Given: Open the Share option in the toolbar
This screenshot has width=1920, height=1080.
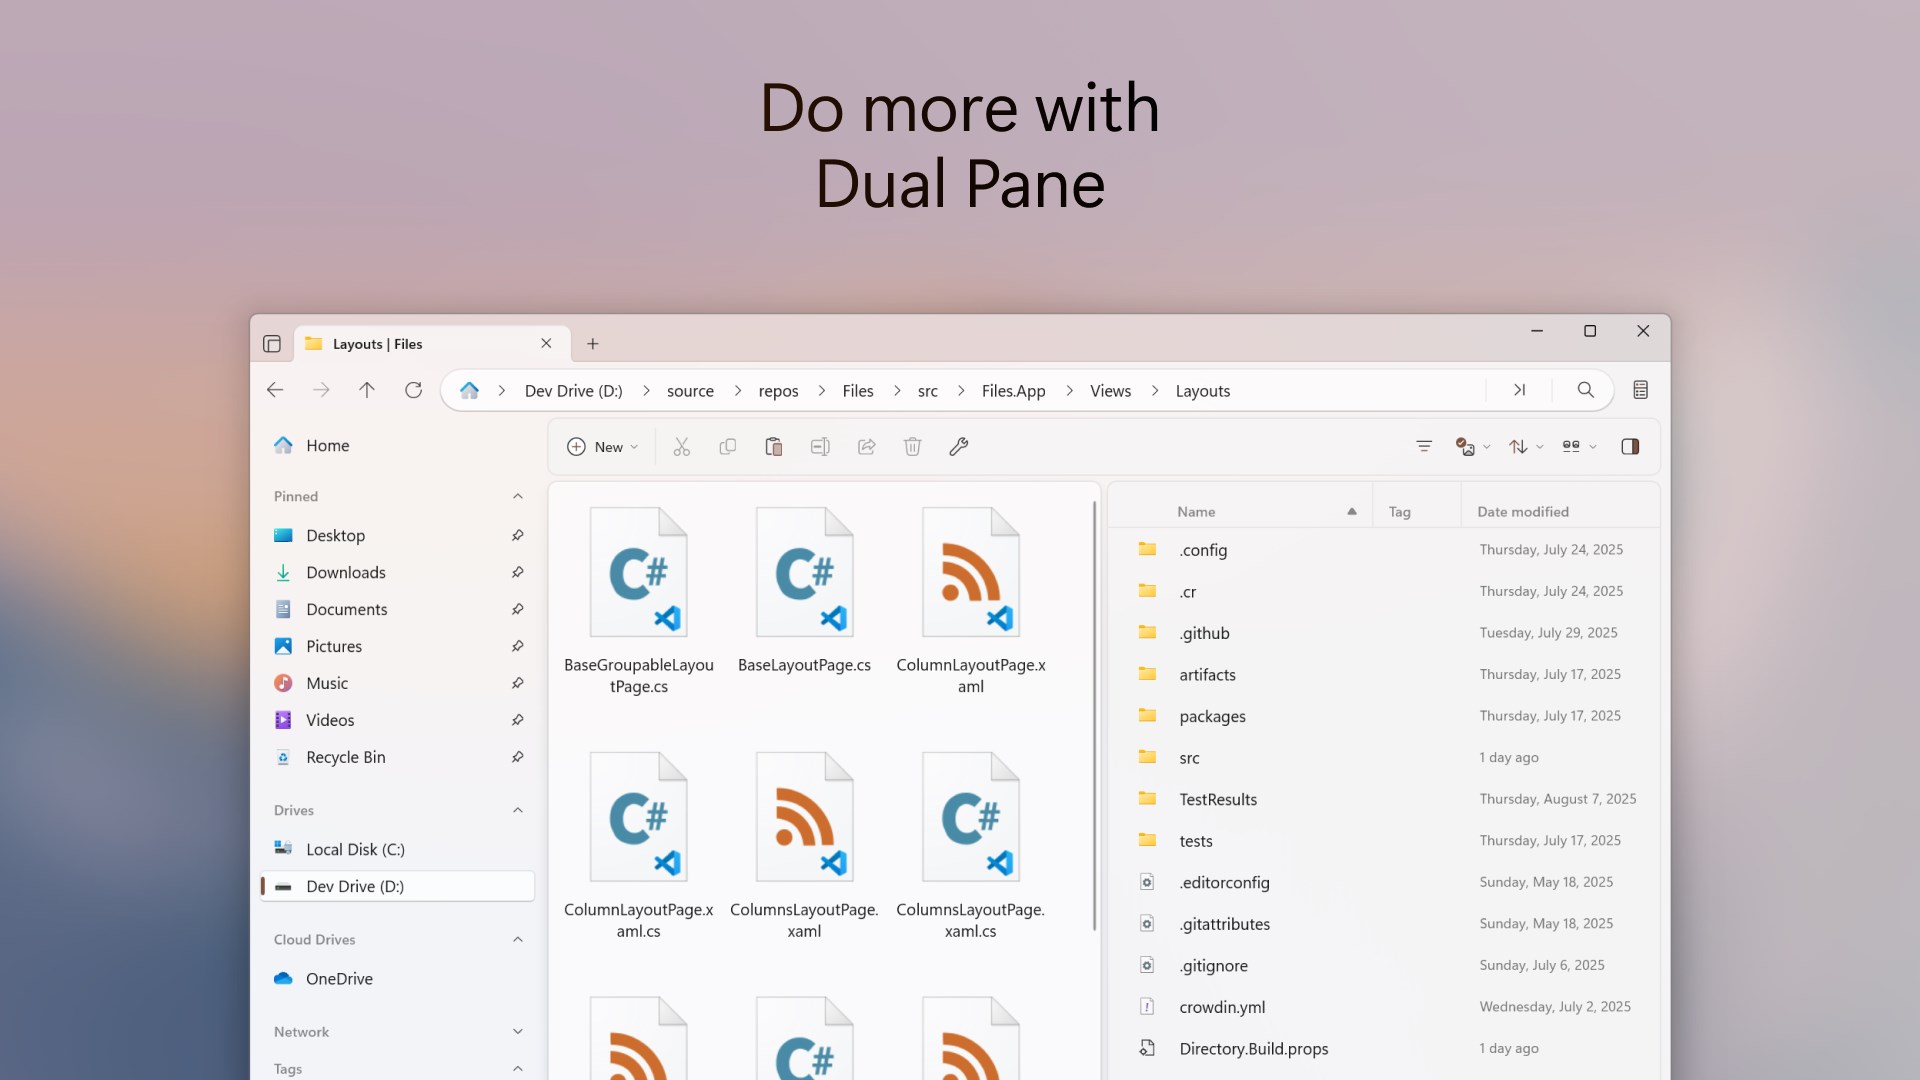Looking at the screenshot, I should pyautogui.click(x=866, y=447).
